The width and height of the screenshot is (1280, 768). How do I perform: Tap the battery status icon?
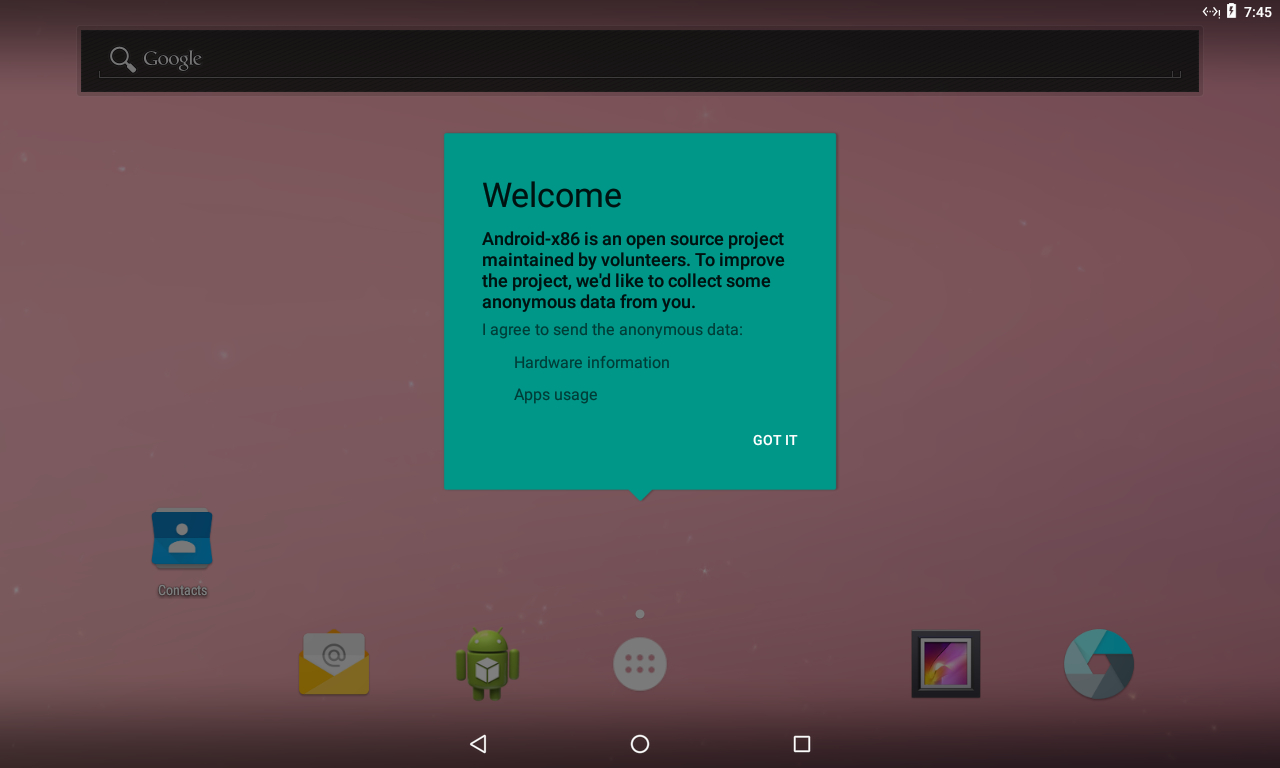tap(1232, 11)
